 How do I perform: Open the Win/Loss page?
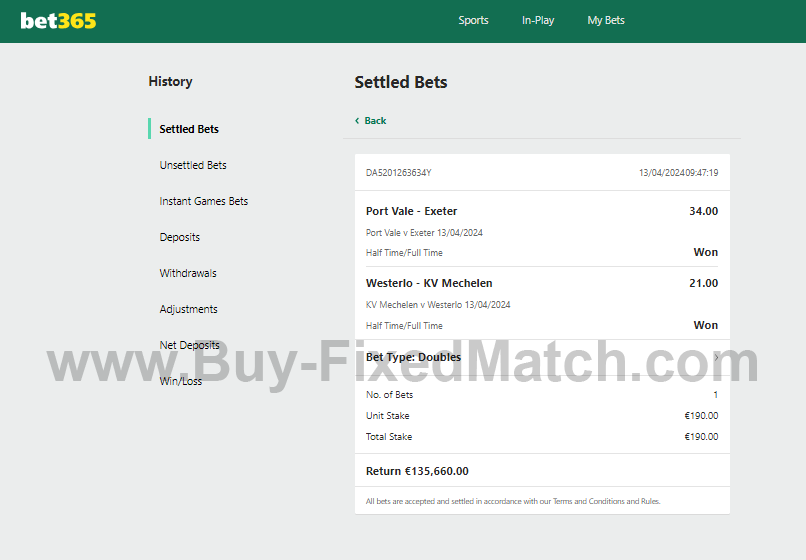tap(180, 381)
